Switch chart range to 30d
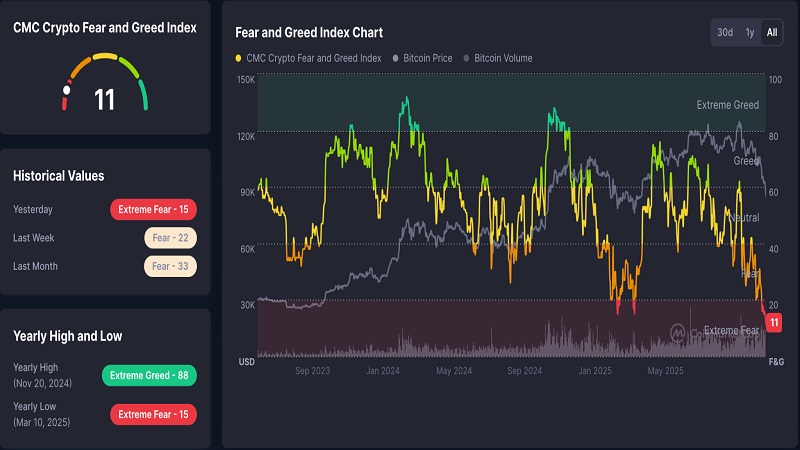This screenshot has width=800, height=450. click(x=724, y=33)
